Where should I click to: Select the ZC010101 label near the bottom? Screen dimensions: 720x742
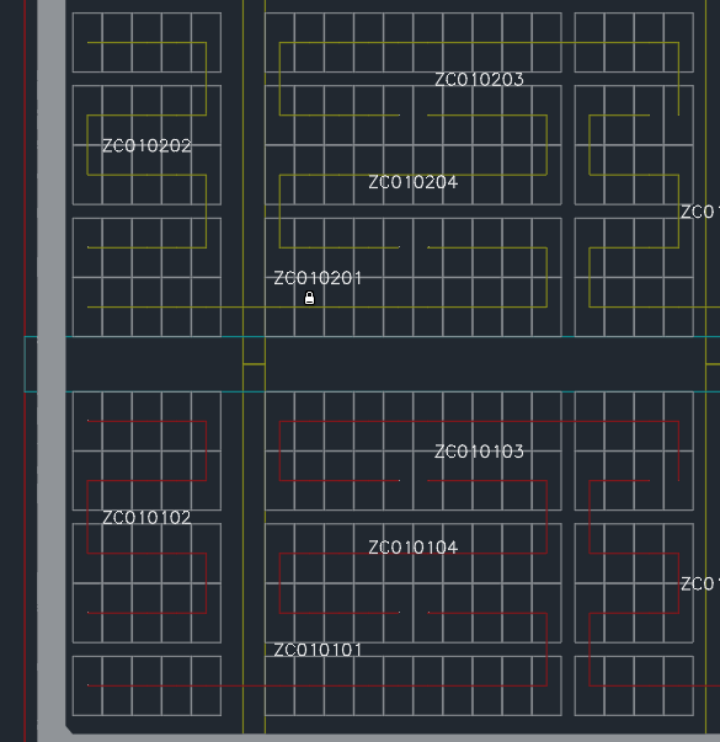[318, 650]
